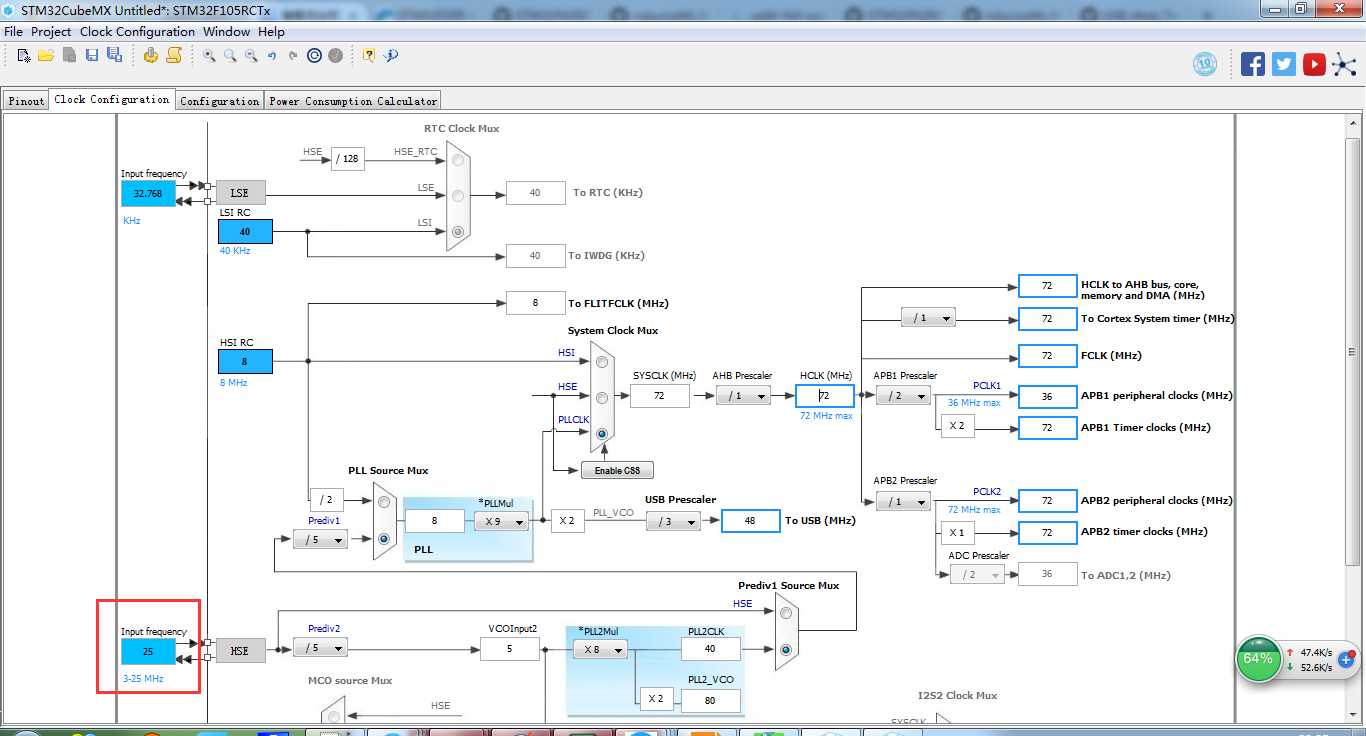This screenshot has height=736, width=1366.
Task: Open the Power Consumption Calculator tab
Action: [352, 101]
